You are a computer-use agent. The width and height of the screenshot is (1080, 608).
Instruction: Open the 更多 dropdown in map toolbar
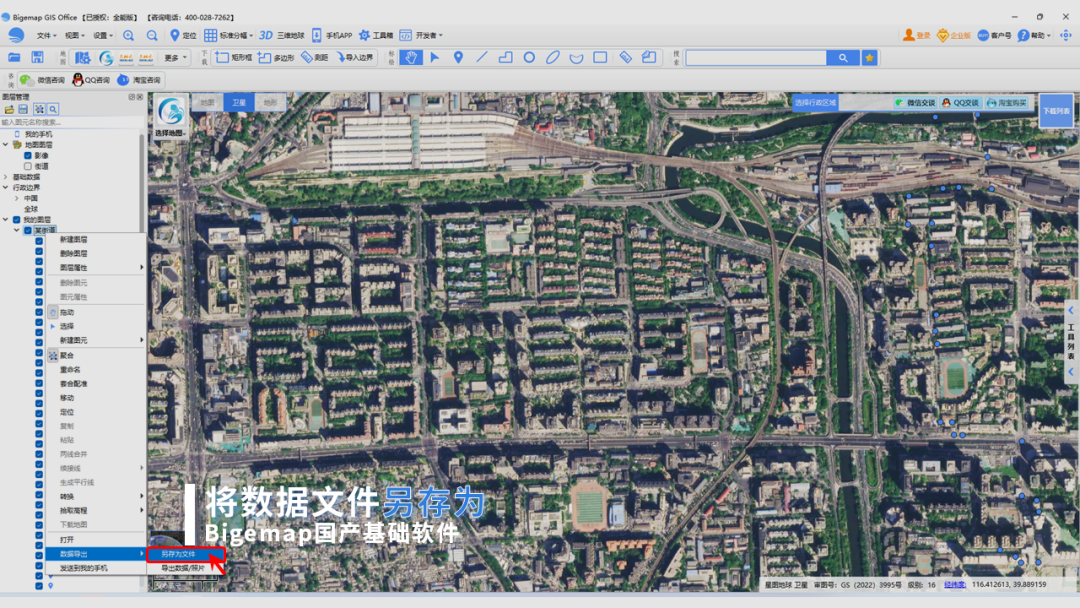tap(175, 58)
